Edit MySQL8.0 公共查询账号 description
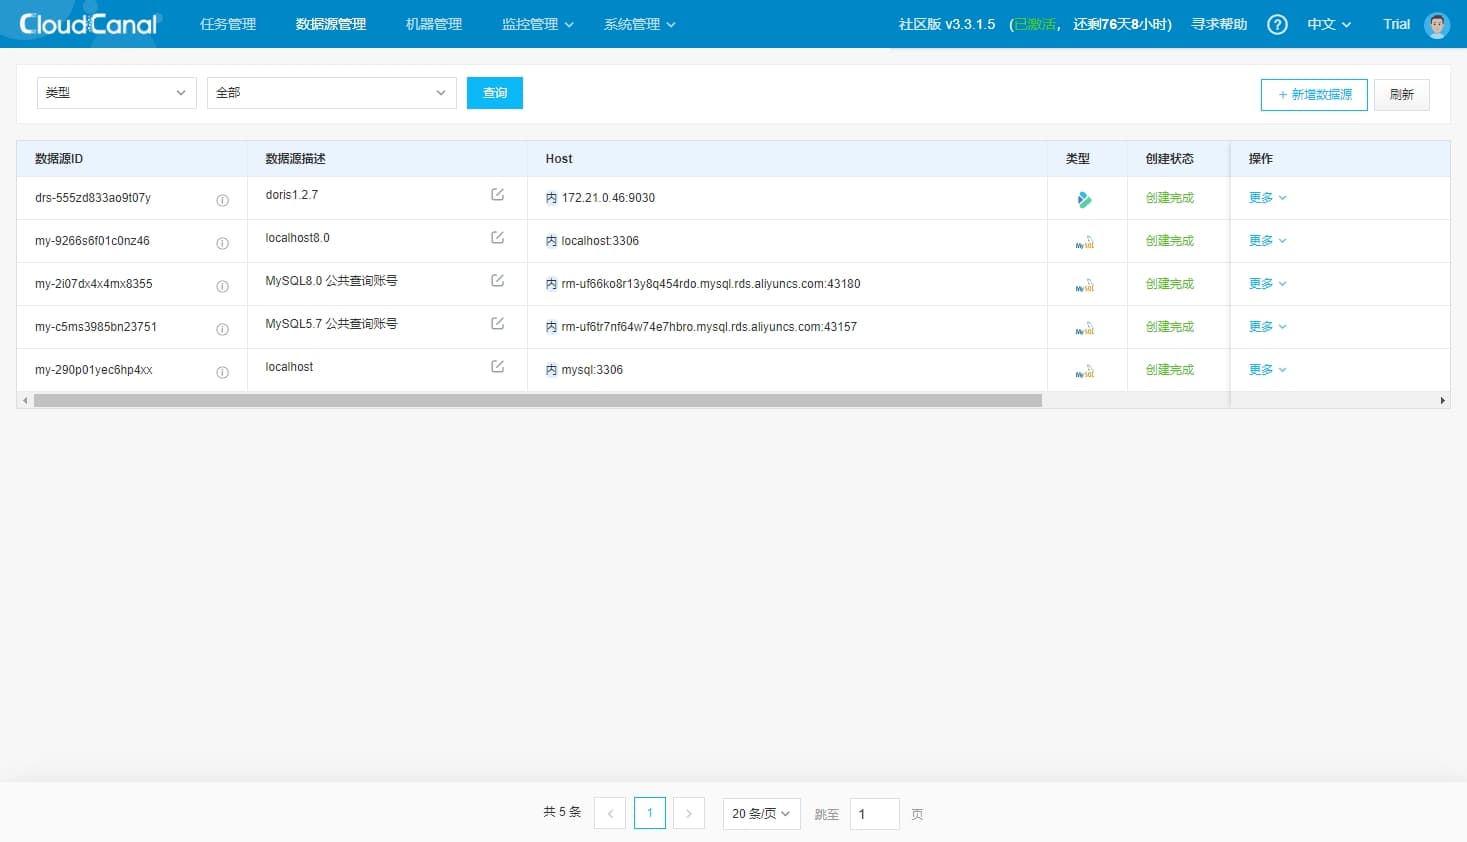 coord(498,280)
